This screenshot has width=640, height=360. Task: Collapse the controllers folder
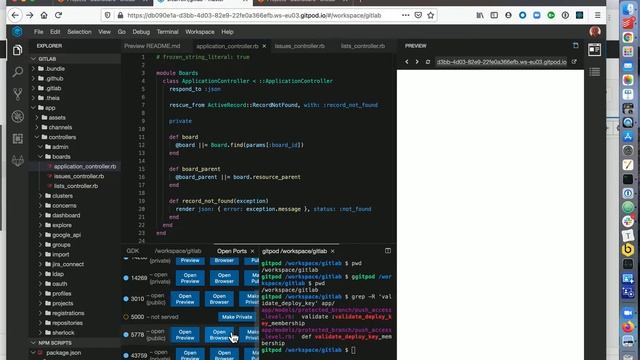37,137
